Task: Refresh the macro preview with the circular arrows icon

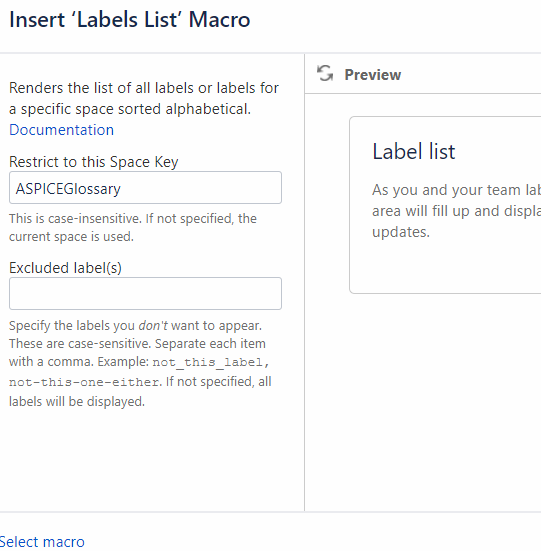Action: click(x=325, y=73)
